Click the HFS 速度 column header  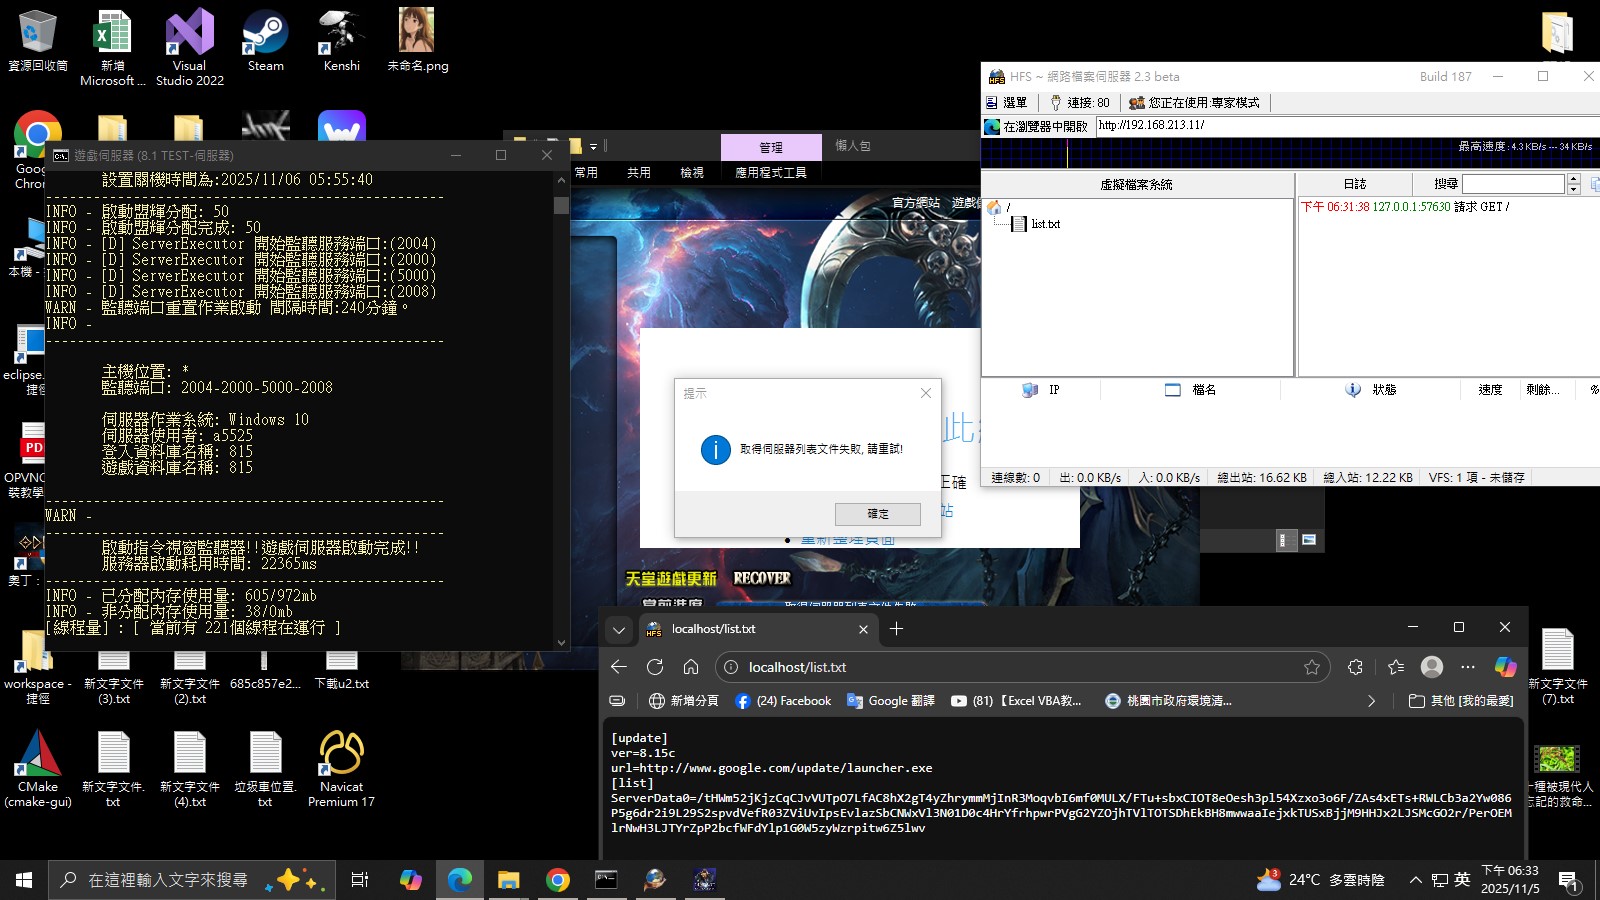point(1490,390)
